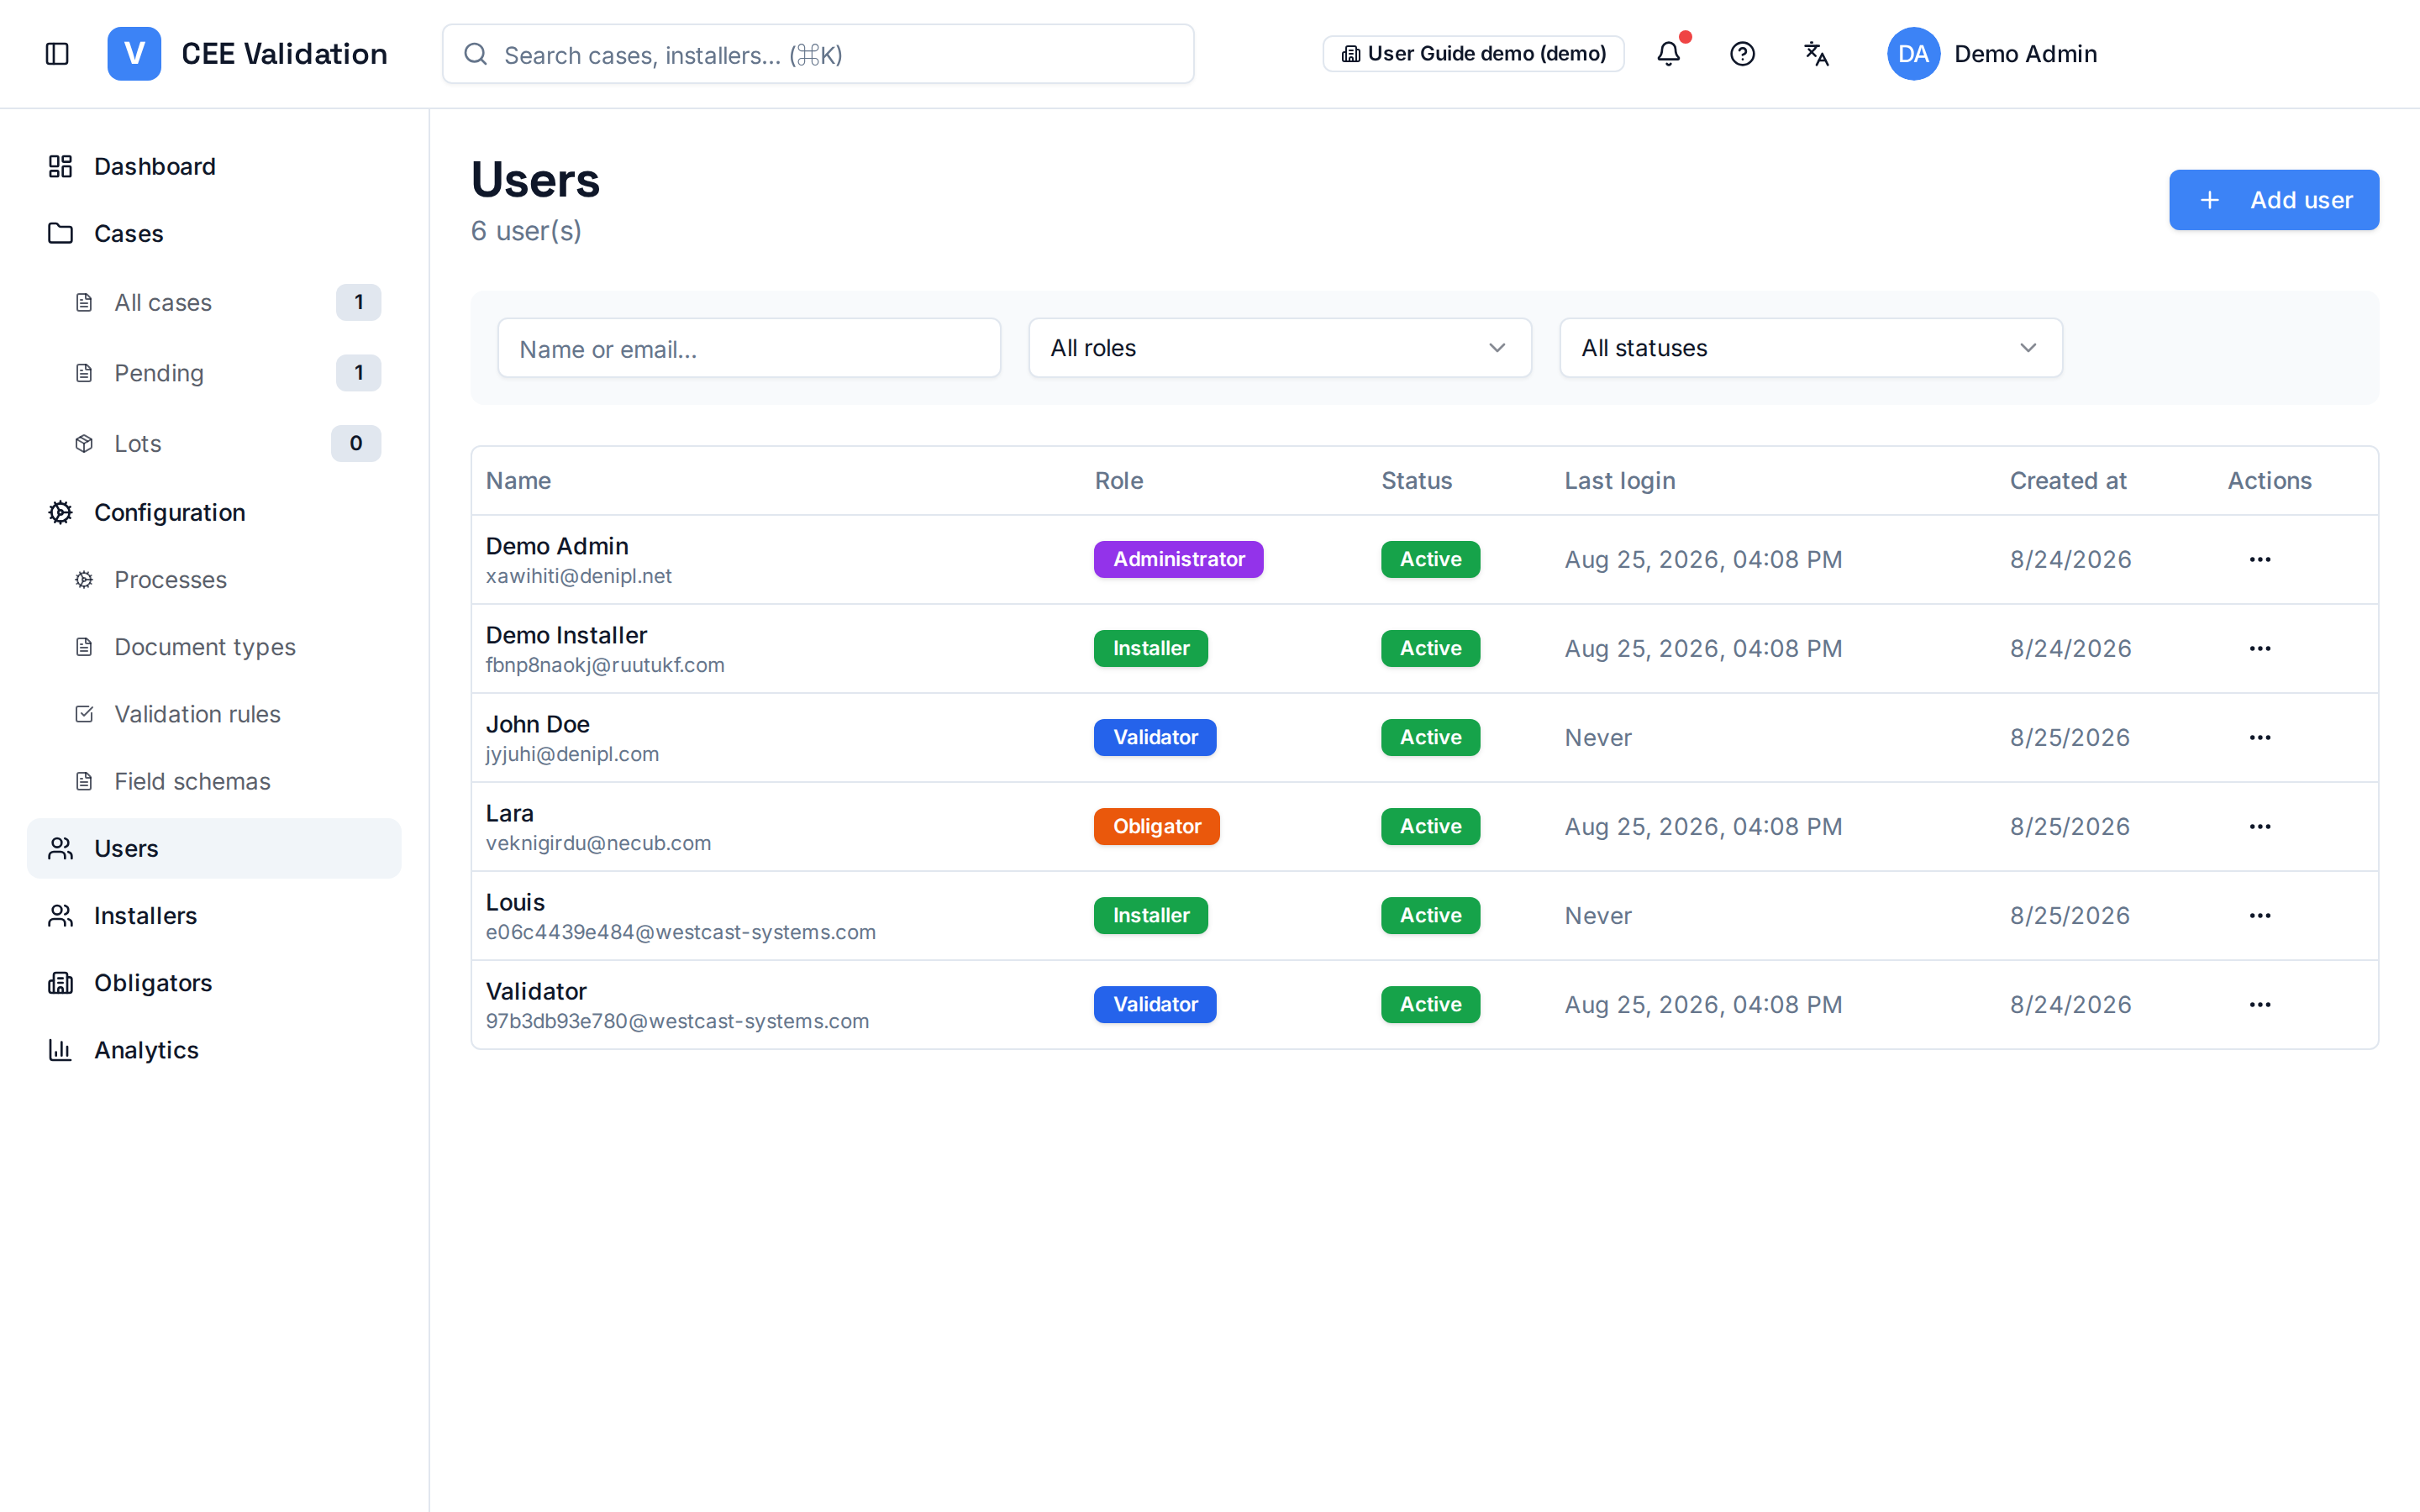Click John Doe's Validator badge
This screenshot has width=2420, height=1512.
tap(1155, 737)
